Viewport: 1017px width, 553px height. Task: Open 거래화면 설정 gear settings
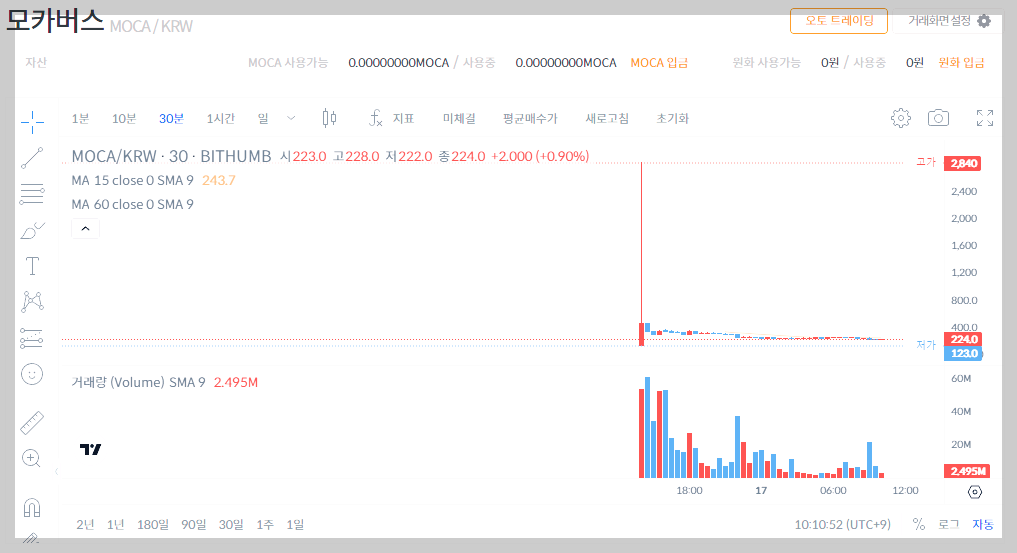[x=948, y=21]
